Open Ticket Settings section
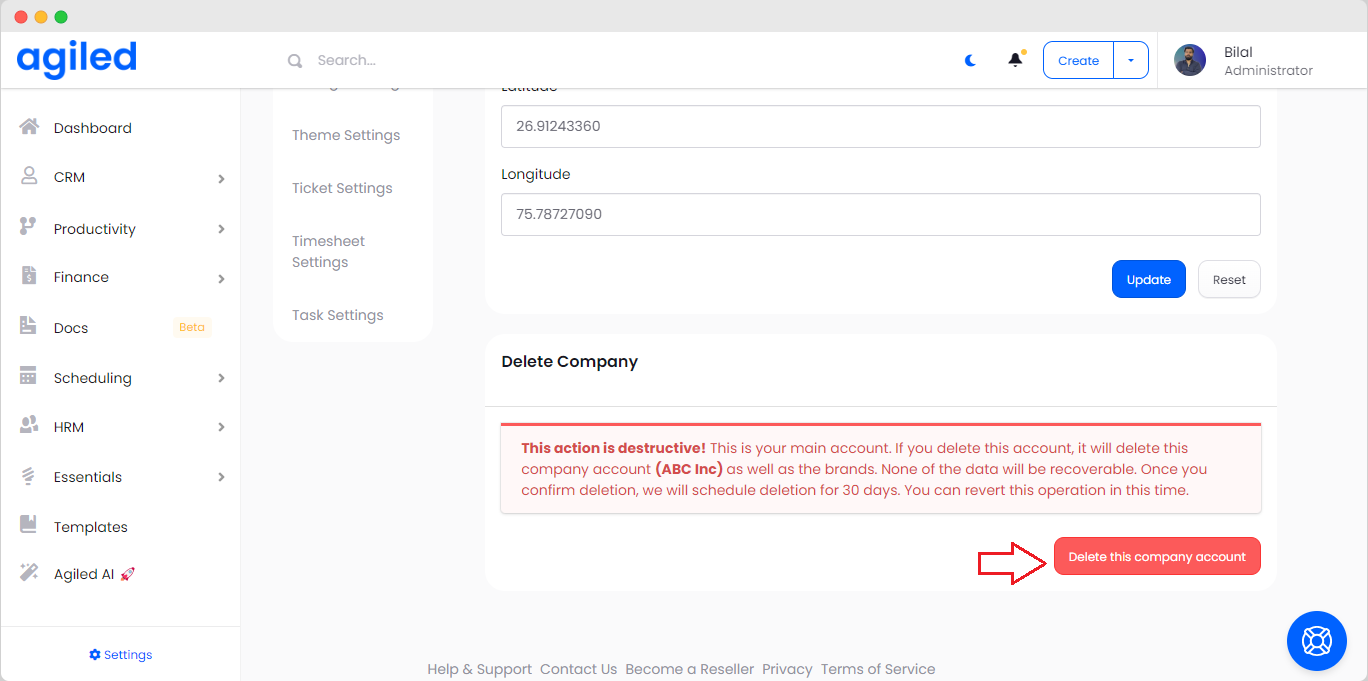Viewport: 1368px width, 681px height. (x=342, y=188)
